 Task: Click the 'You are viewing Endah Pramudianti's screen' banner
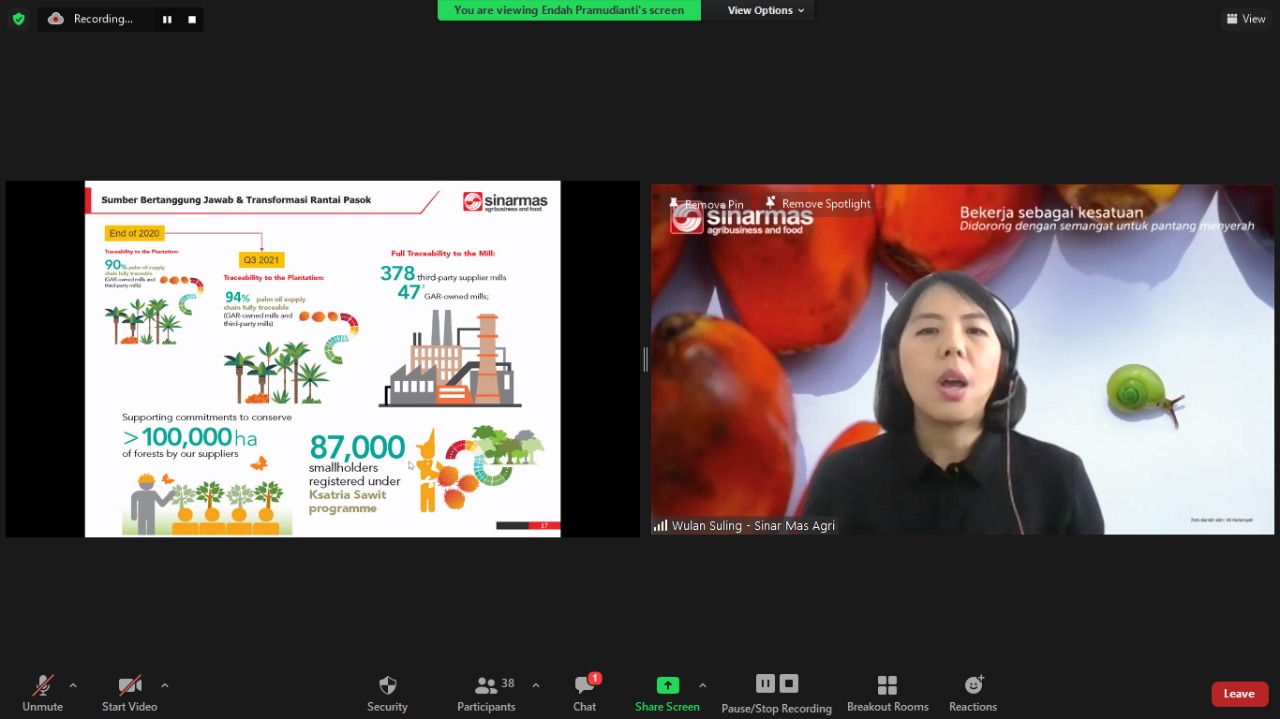[x=569, y=10]
